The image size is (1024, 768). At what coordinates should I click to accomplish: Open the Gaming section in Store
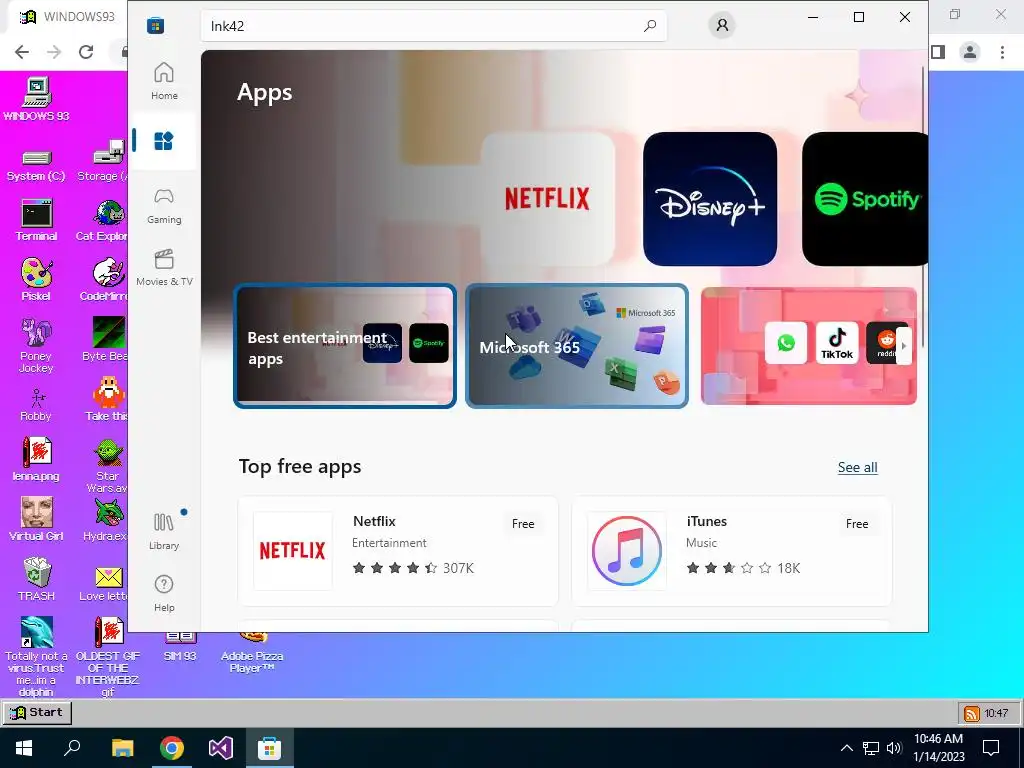pos(164,206)
